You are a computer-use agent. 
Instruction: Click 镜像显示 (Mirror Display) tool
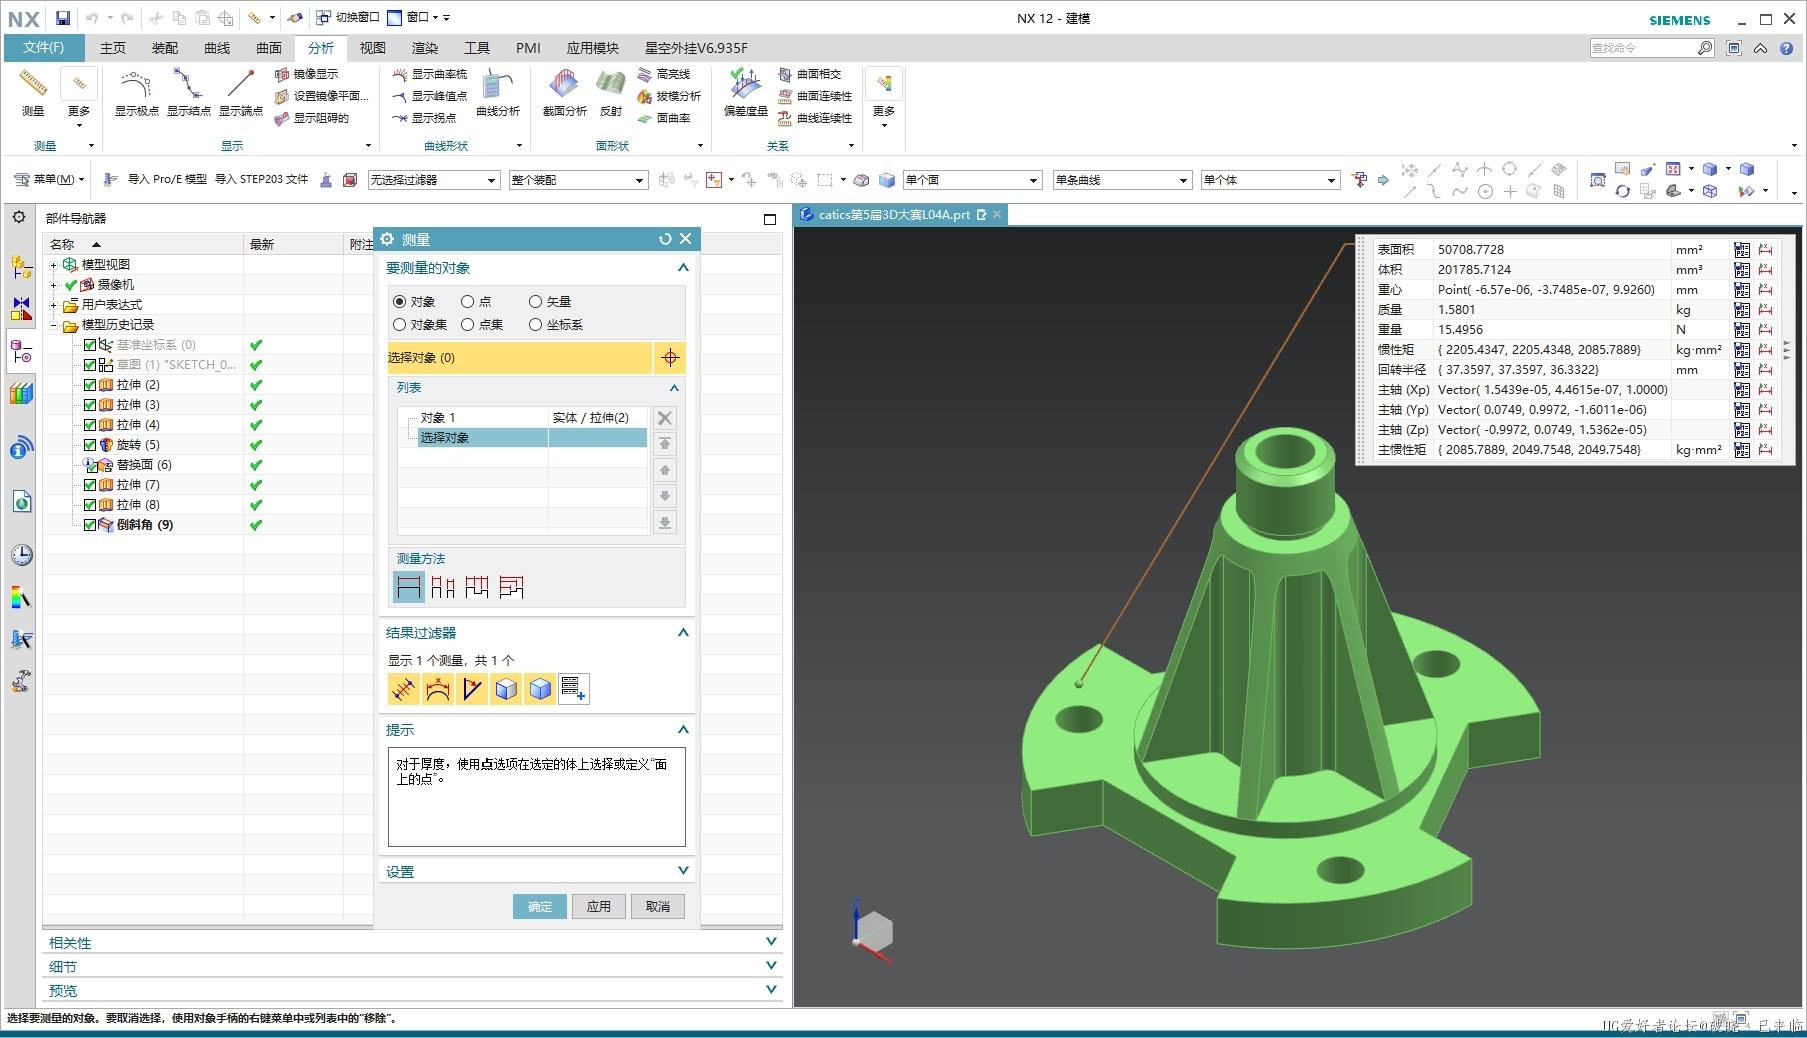click(307, 74)
